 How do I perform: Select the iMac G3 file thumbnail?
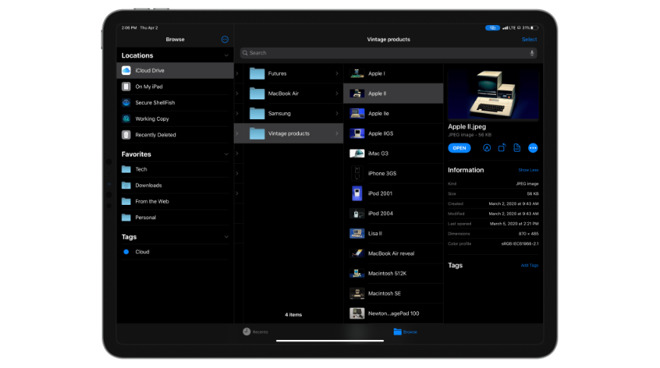(x=357, y=153)
